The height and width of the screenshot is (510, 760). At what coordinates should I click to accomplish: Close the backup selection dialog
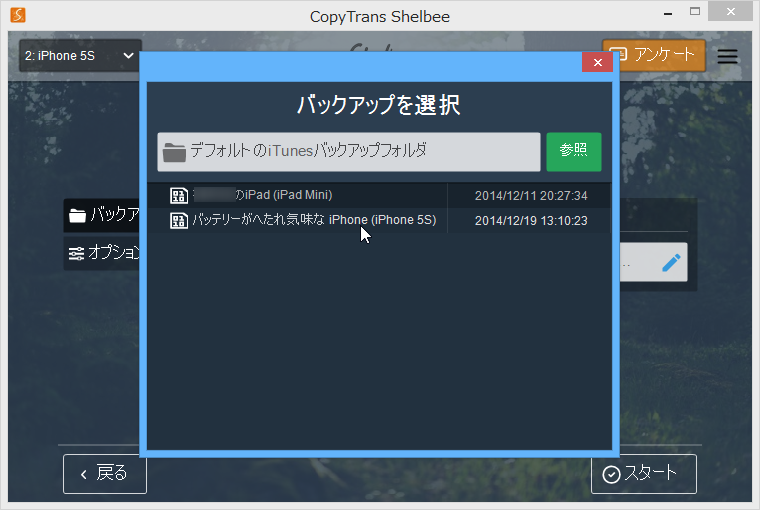pos(597,63)
